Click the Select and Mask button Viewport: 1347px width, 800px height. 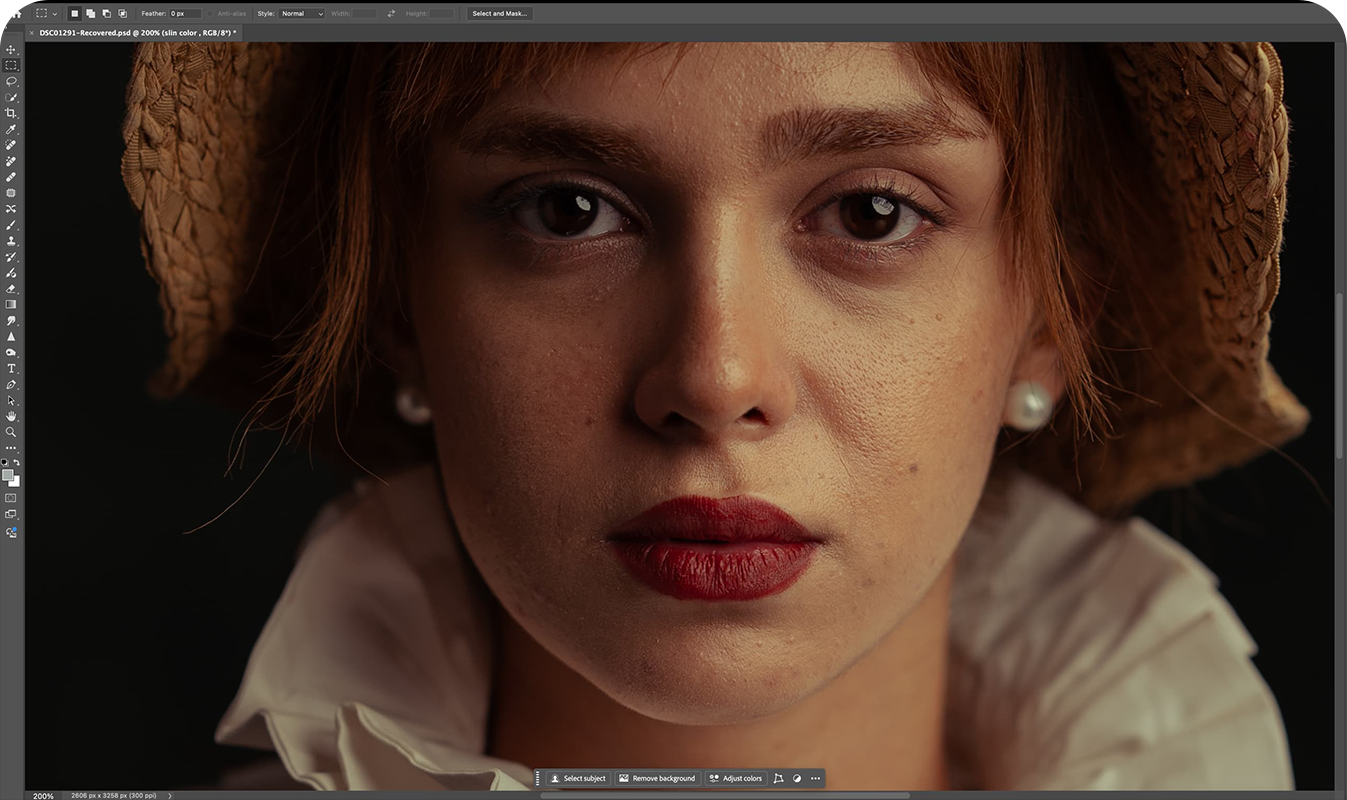click(x=499, y=13)
